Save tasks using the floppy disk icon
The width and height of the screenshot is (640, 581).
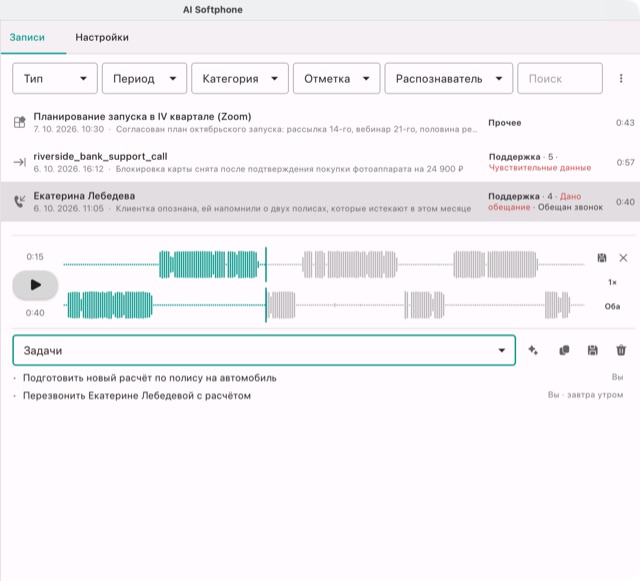592,350
